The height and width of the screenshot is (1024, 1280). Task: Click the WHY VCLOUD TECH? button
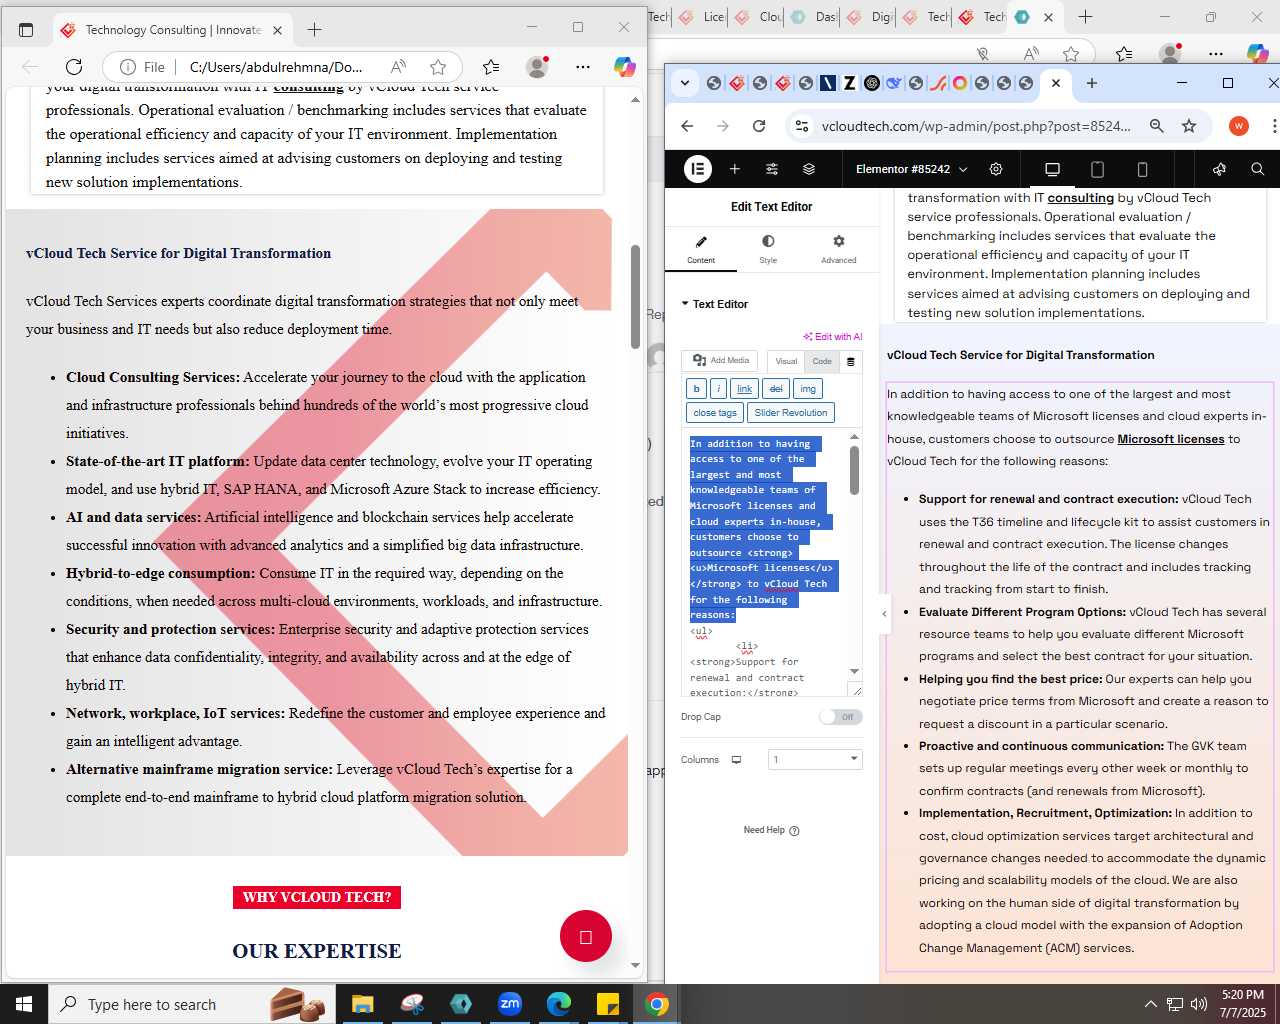[317, 897]
